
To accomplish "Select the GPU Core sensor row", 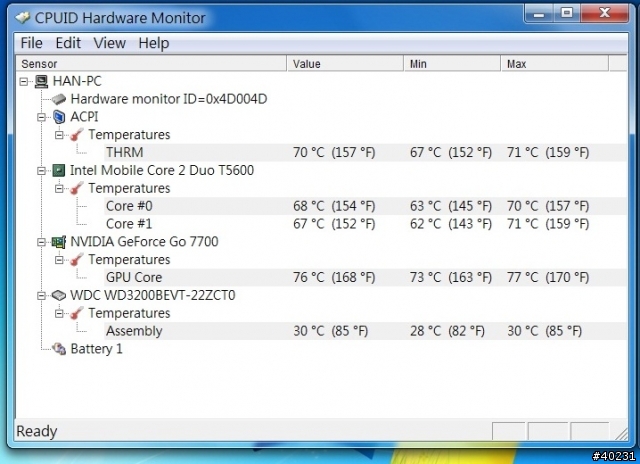I will click(x=365, y=277).
